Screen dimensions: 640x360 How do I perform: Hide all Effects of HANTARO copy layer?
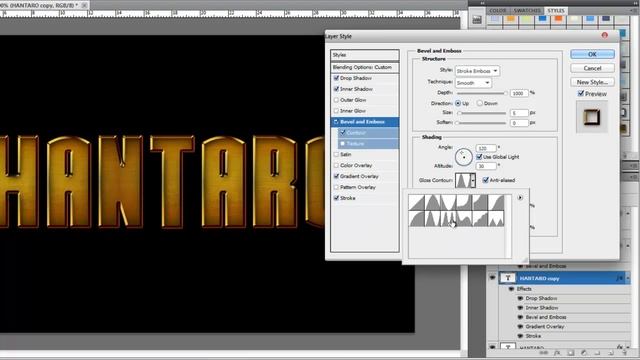[x=511, y=289]
